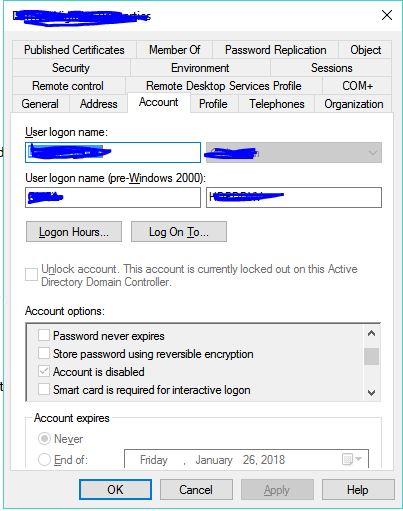The image size is (403, 511).
Task: Open the General tab
Action: point(40,104)
